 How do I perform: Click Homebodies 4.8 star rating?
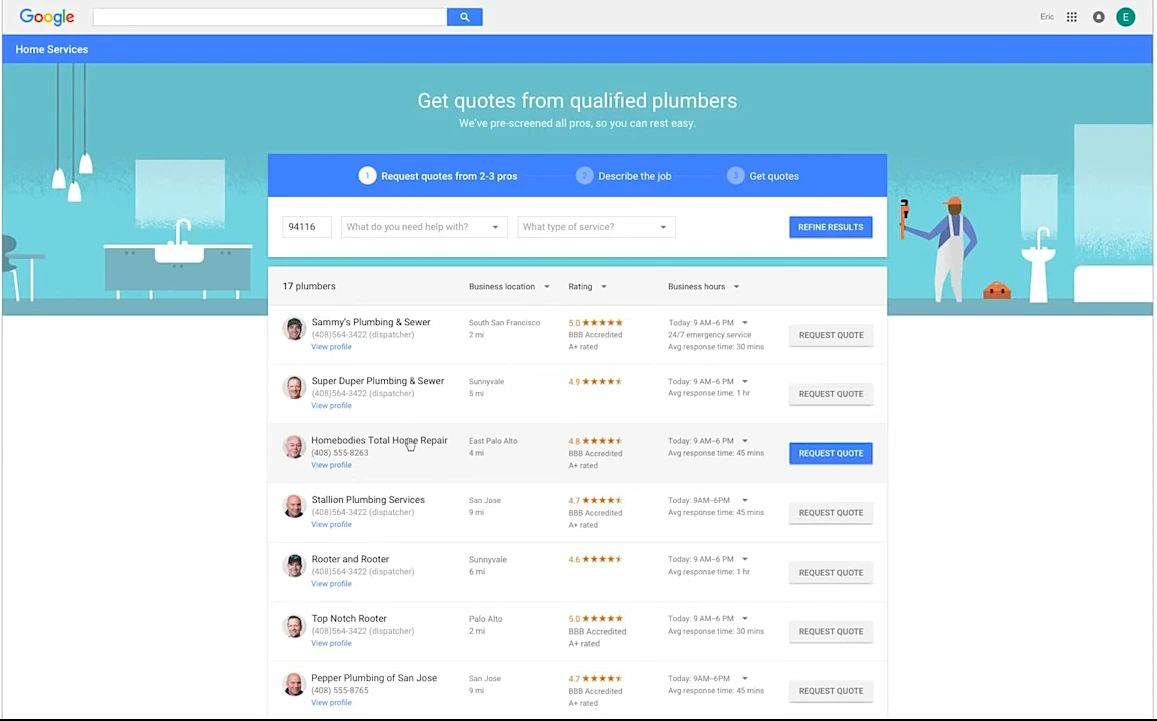(x=595, y=441)
